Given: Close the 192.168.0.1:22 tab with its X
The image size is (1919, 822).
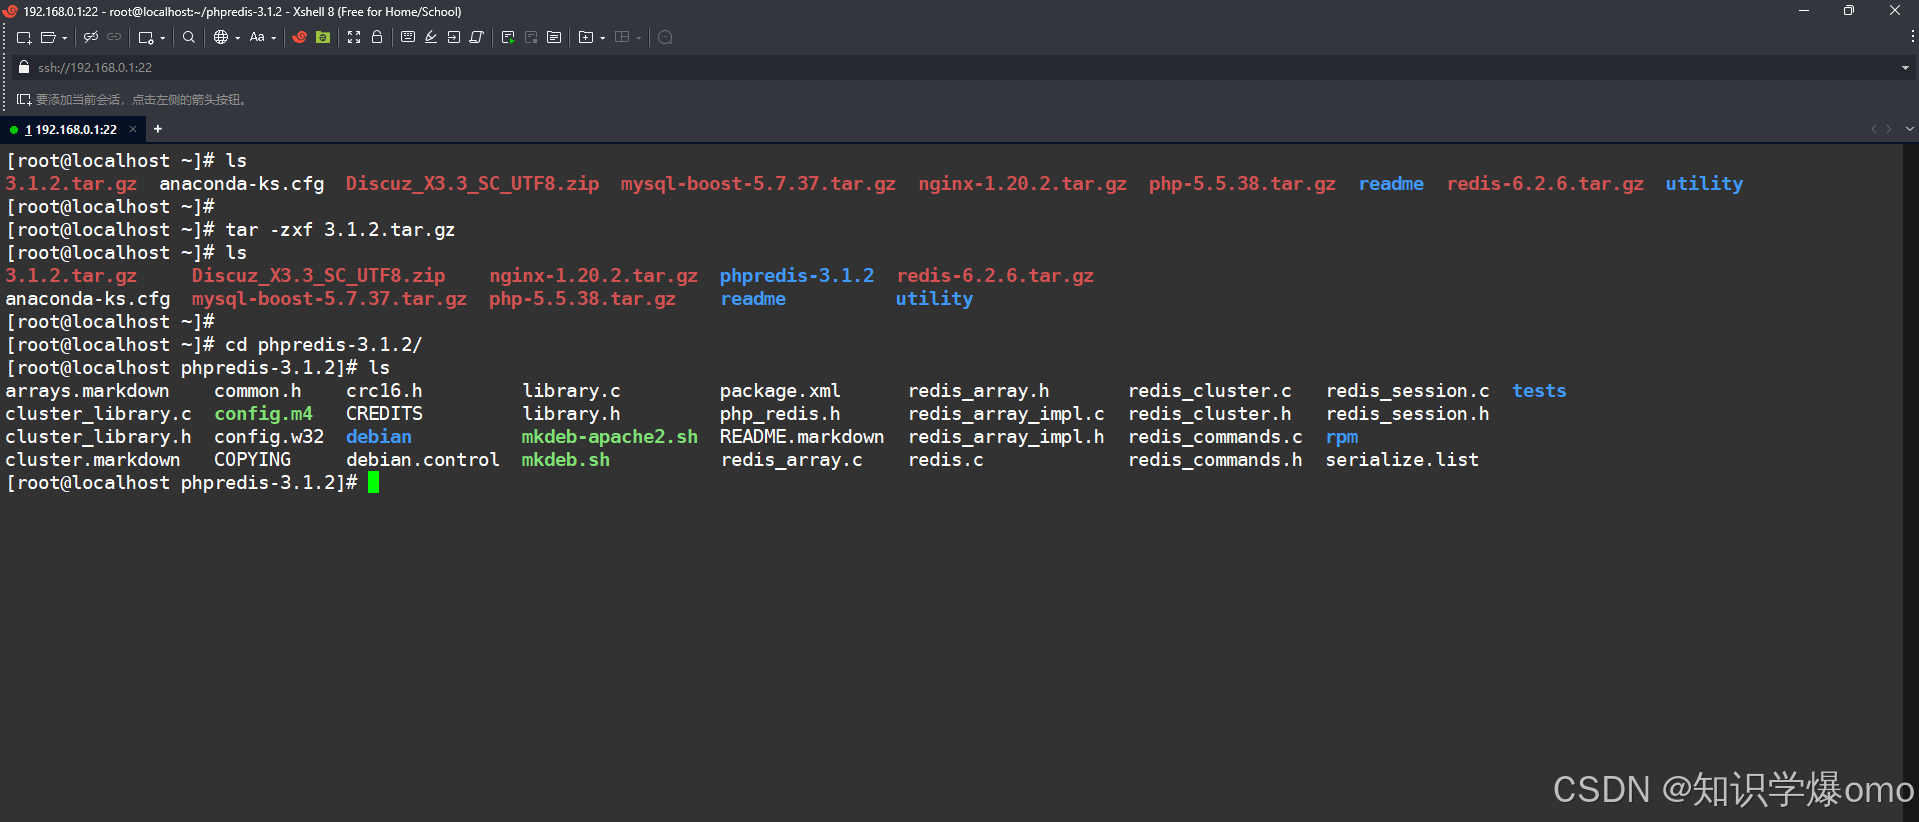Looking at the screenshot, I should (x=132, y=129).
